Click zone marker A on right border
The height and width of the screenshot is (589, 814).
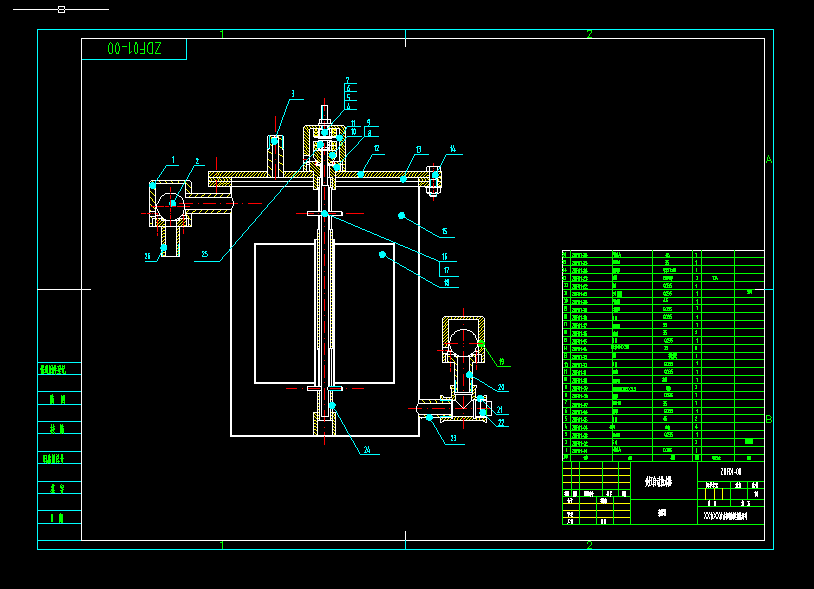(769, 160)
